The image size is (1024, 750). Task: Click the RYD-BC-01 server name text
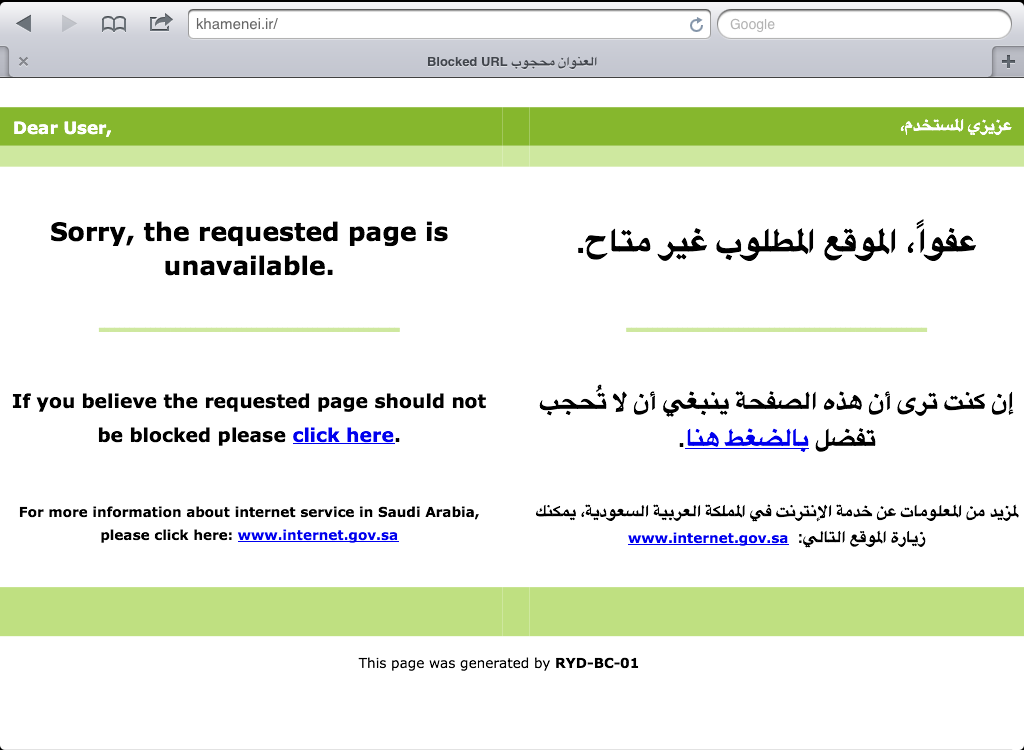tap(596, 663)
